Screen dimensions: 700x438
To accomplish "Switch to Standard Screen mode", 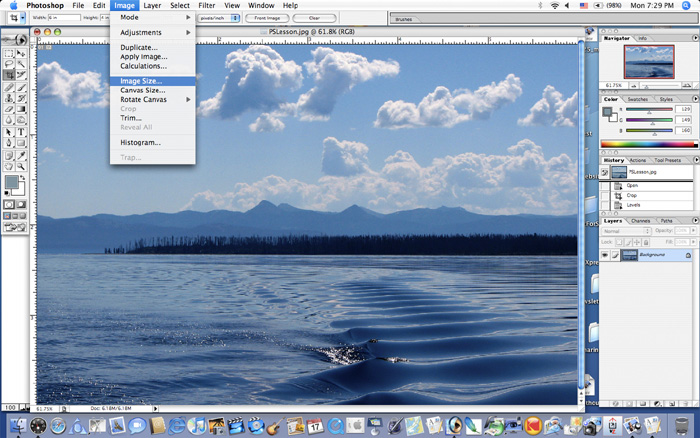I will 7,216.
